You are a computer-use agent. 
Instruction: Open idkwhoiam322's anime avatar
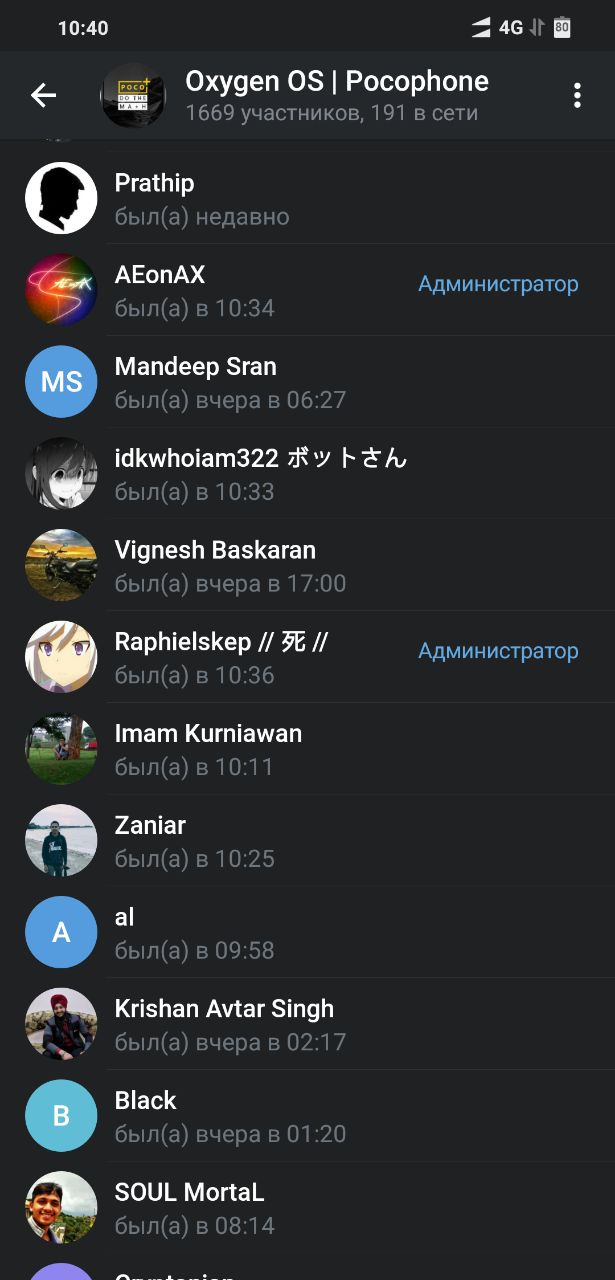(x=61, y=474)
